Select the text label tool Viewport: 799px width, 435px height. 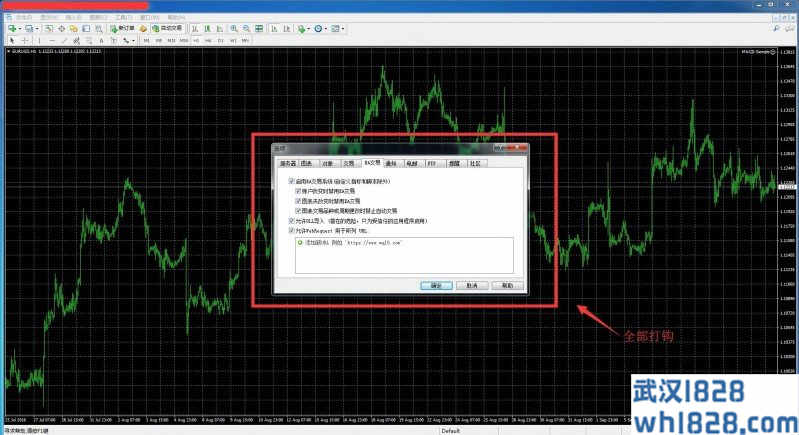point(113,40)
